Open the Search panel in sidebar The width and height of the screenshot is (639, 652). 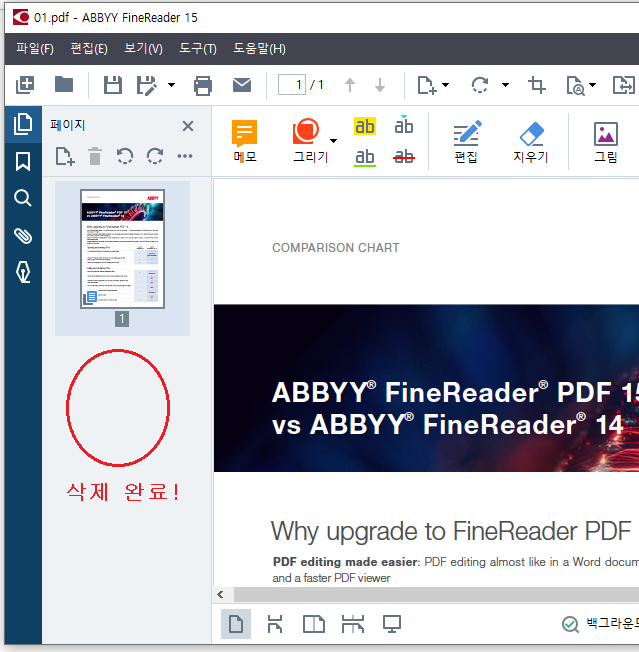point(23,198)
